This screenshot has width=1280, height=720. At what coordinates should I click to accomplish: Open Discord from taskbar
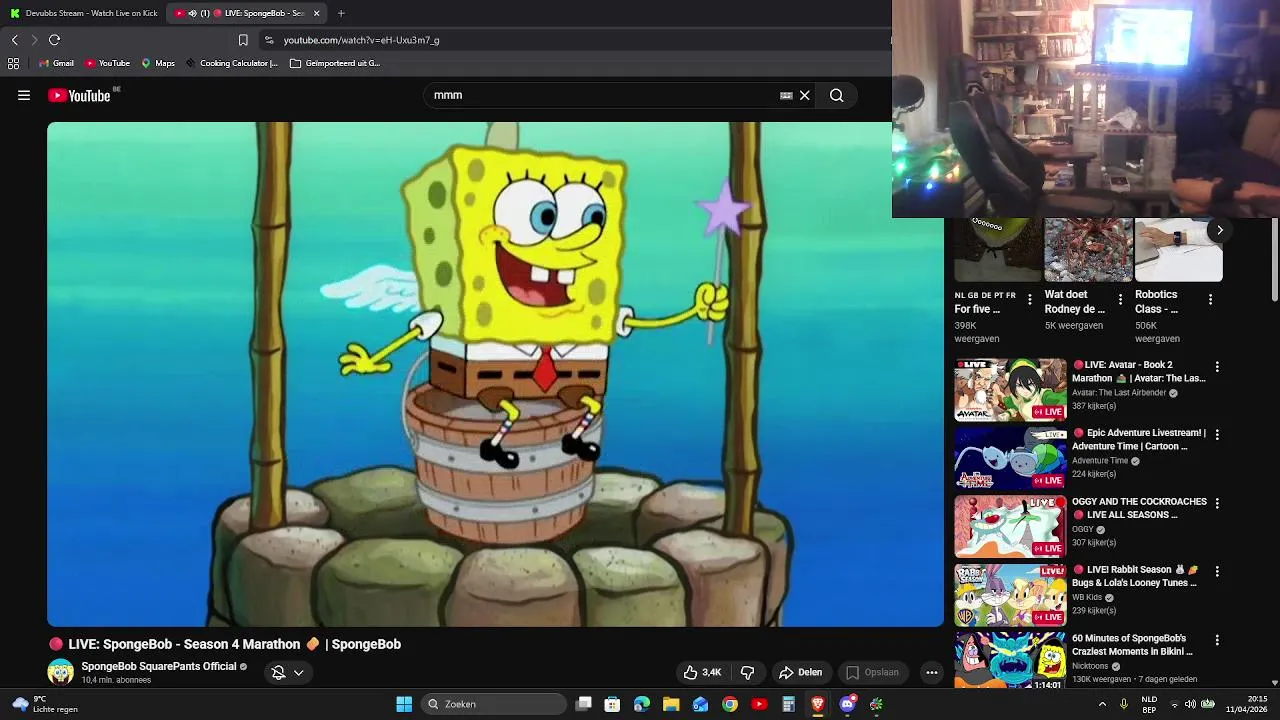pos(848,704)
